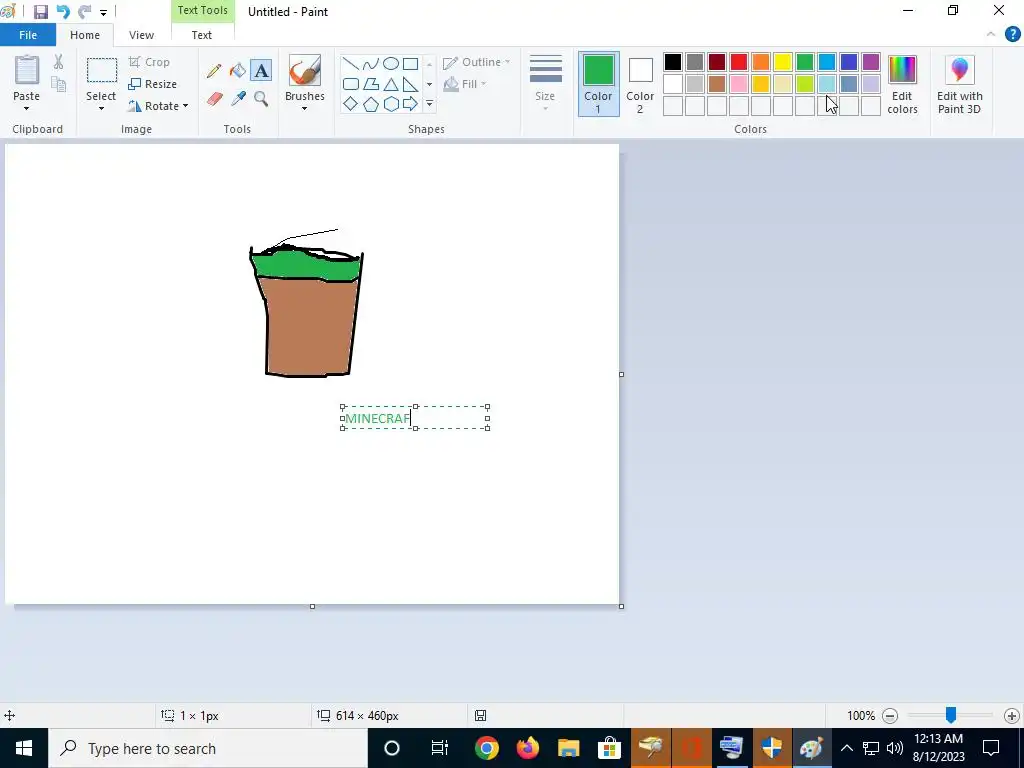
Task: Click the Text Tools contextual tab header
Action: click(202, 10)
